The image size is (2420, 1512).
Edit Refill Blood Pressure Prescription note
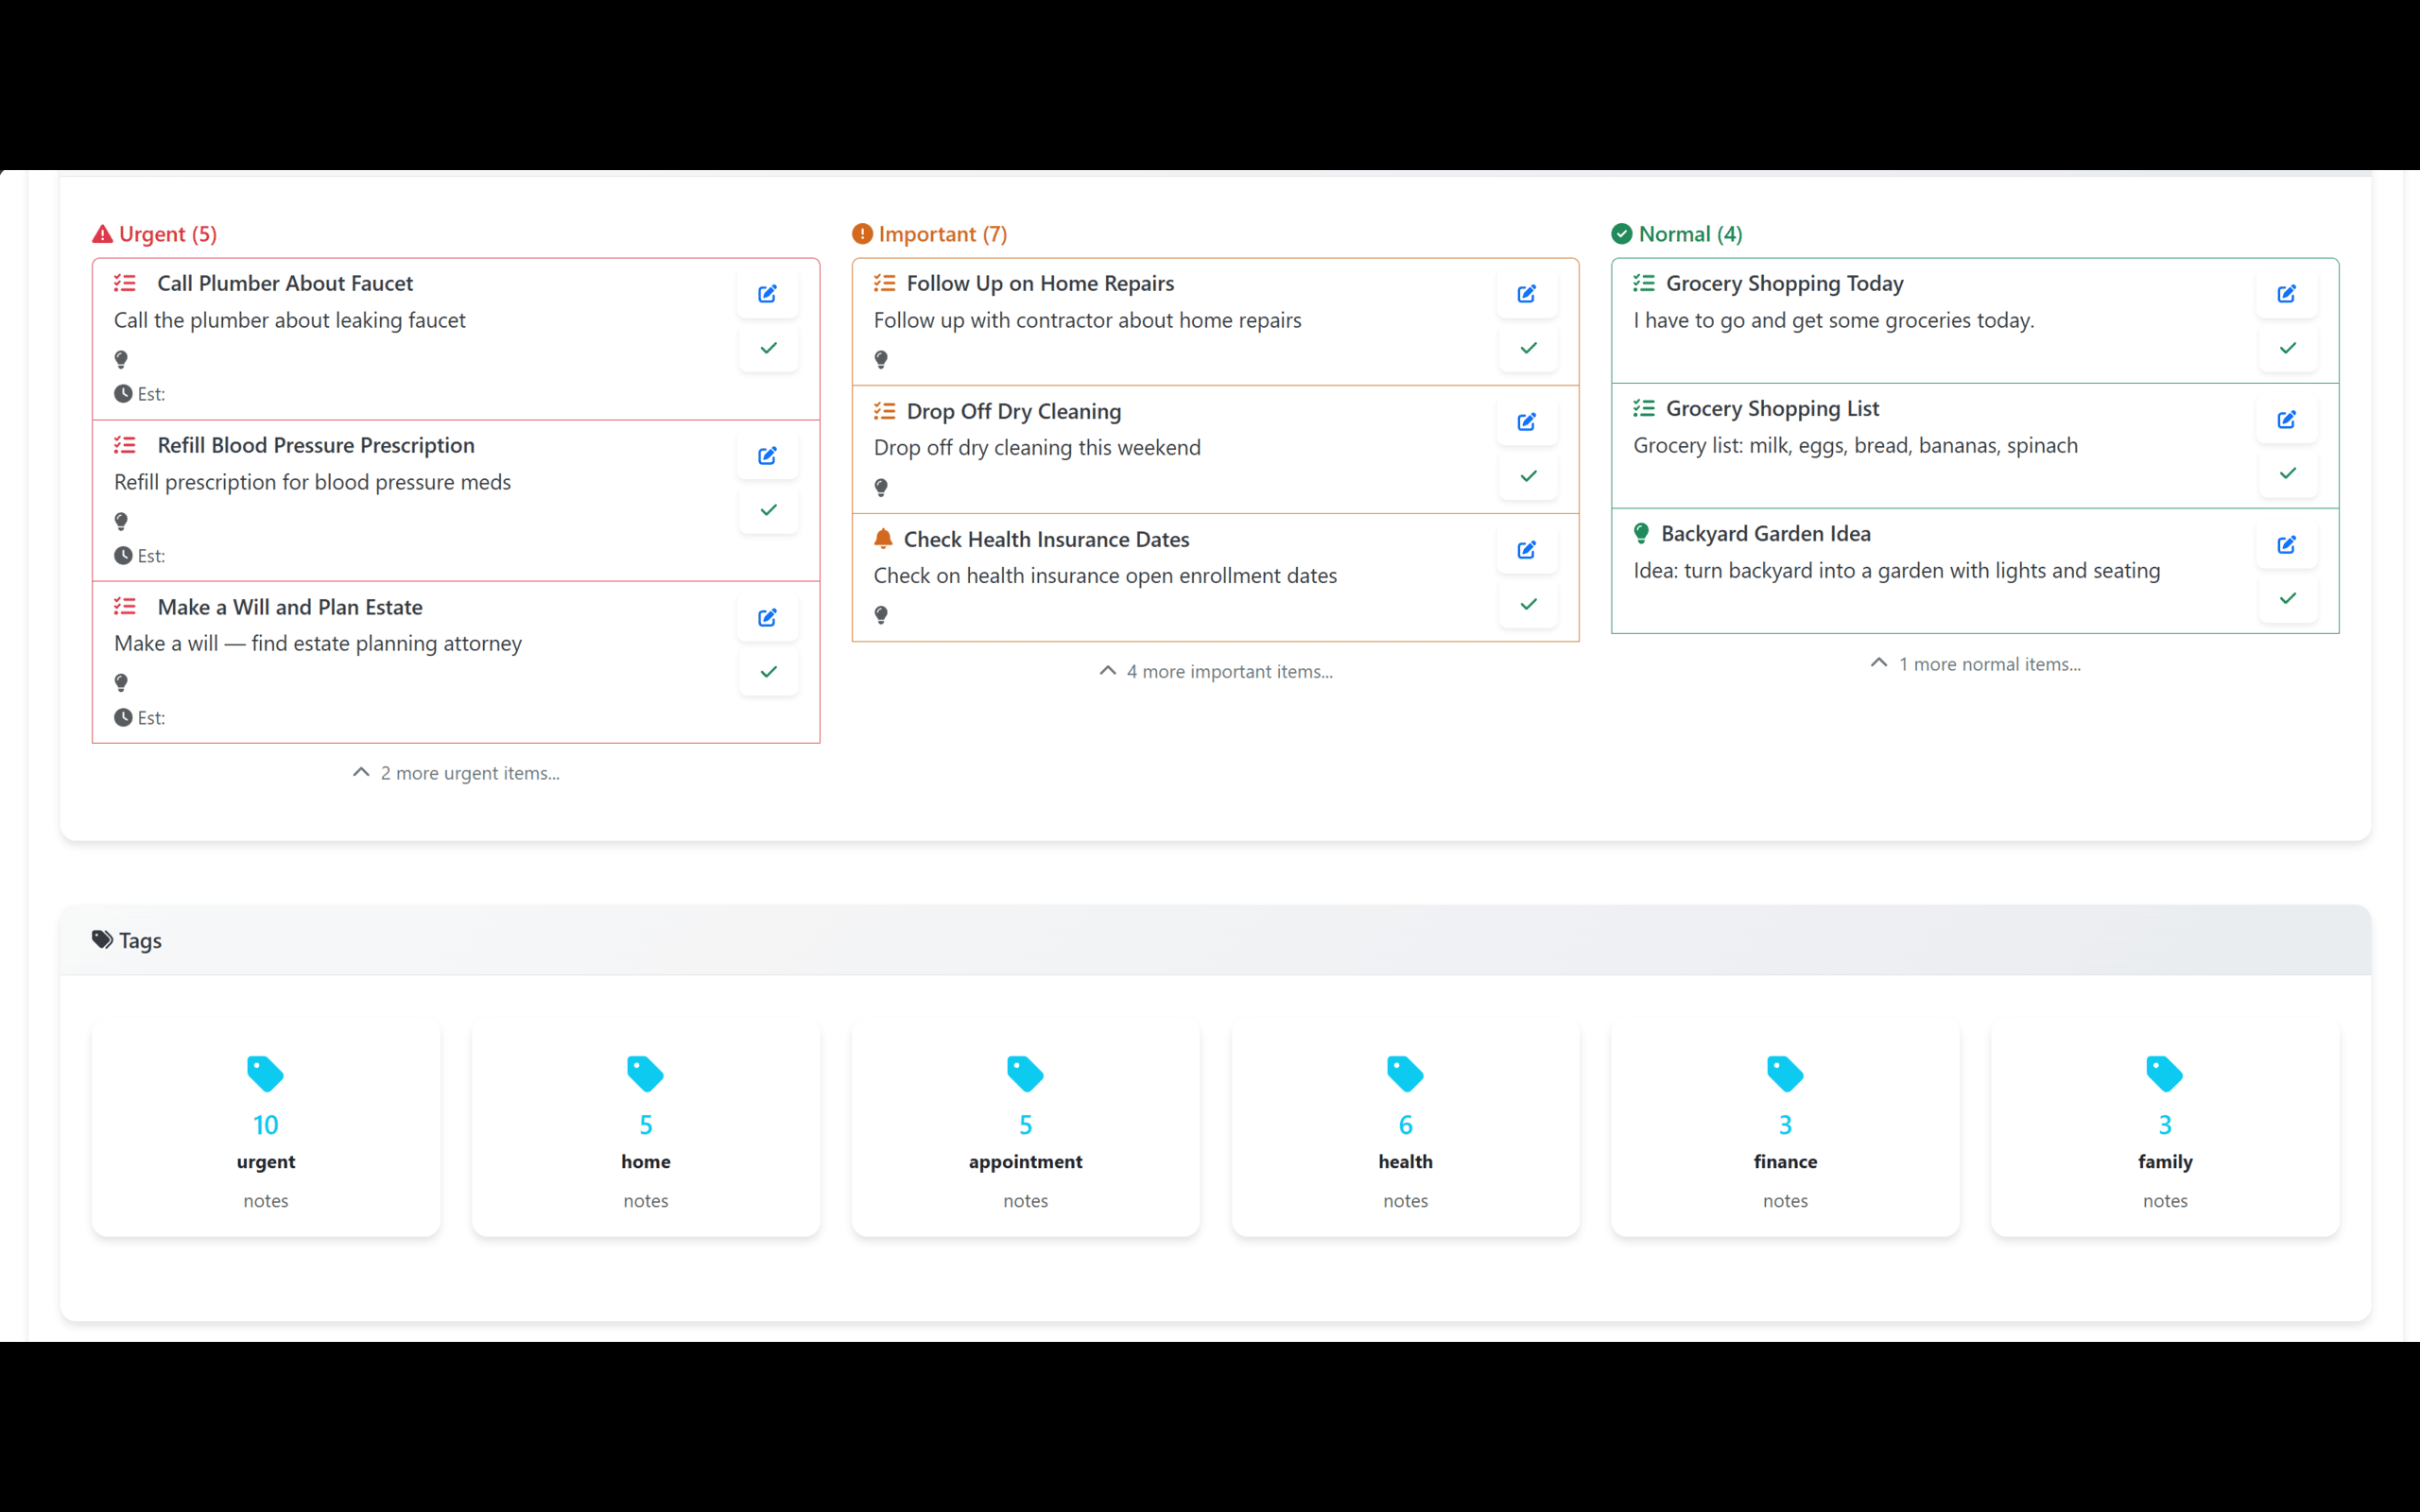tap(767, 456)
